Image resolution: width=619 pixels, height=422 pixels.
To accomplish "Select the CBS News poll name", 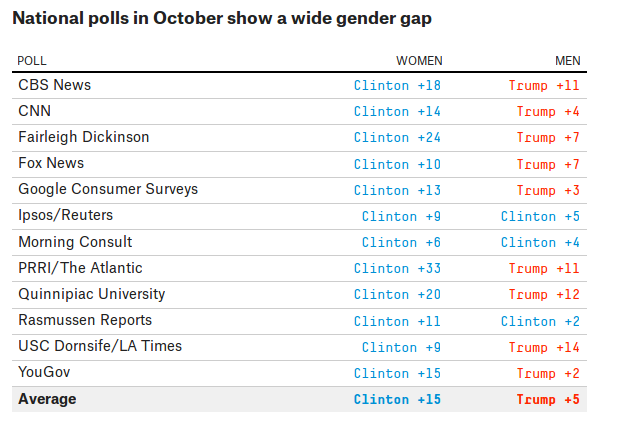I will [54, 85].
